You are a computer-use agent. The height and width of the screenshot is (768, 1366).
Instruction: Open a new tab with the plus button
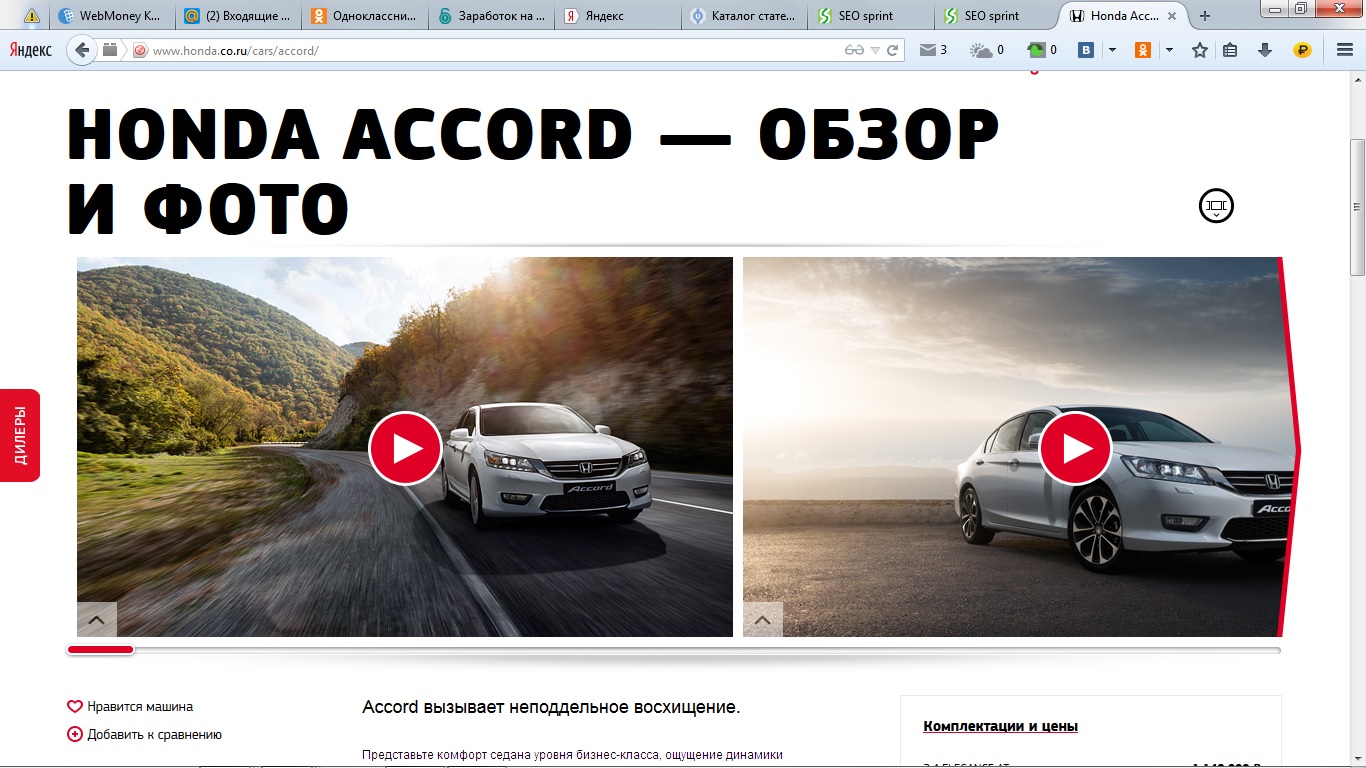click(x=1205, y=16)
